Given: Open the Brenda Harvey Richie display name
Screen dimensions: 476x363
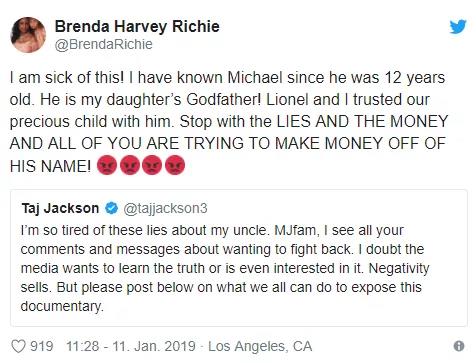Looking at the screenshot, I should [x=137, y=26].
